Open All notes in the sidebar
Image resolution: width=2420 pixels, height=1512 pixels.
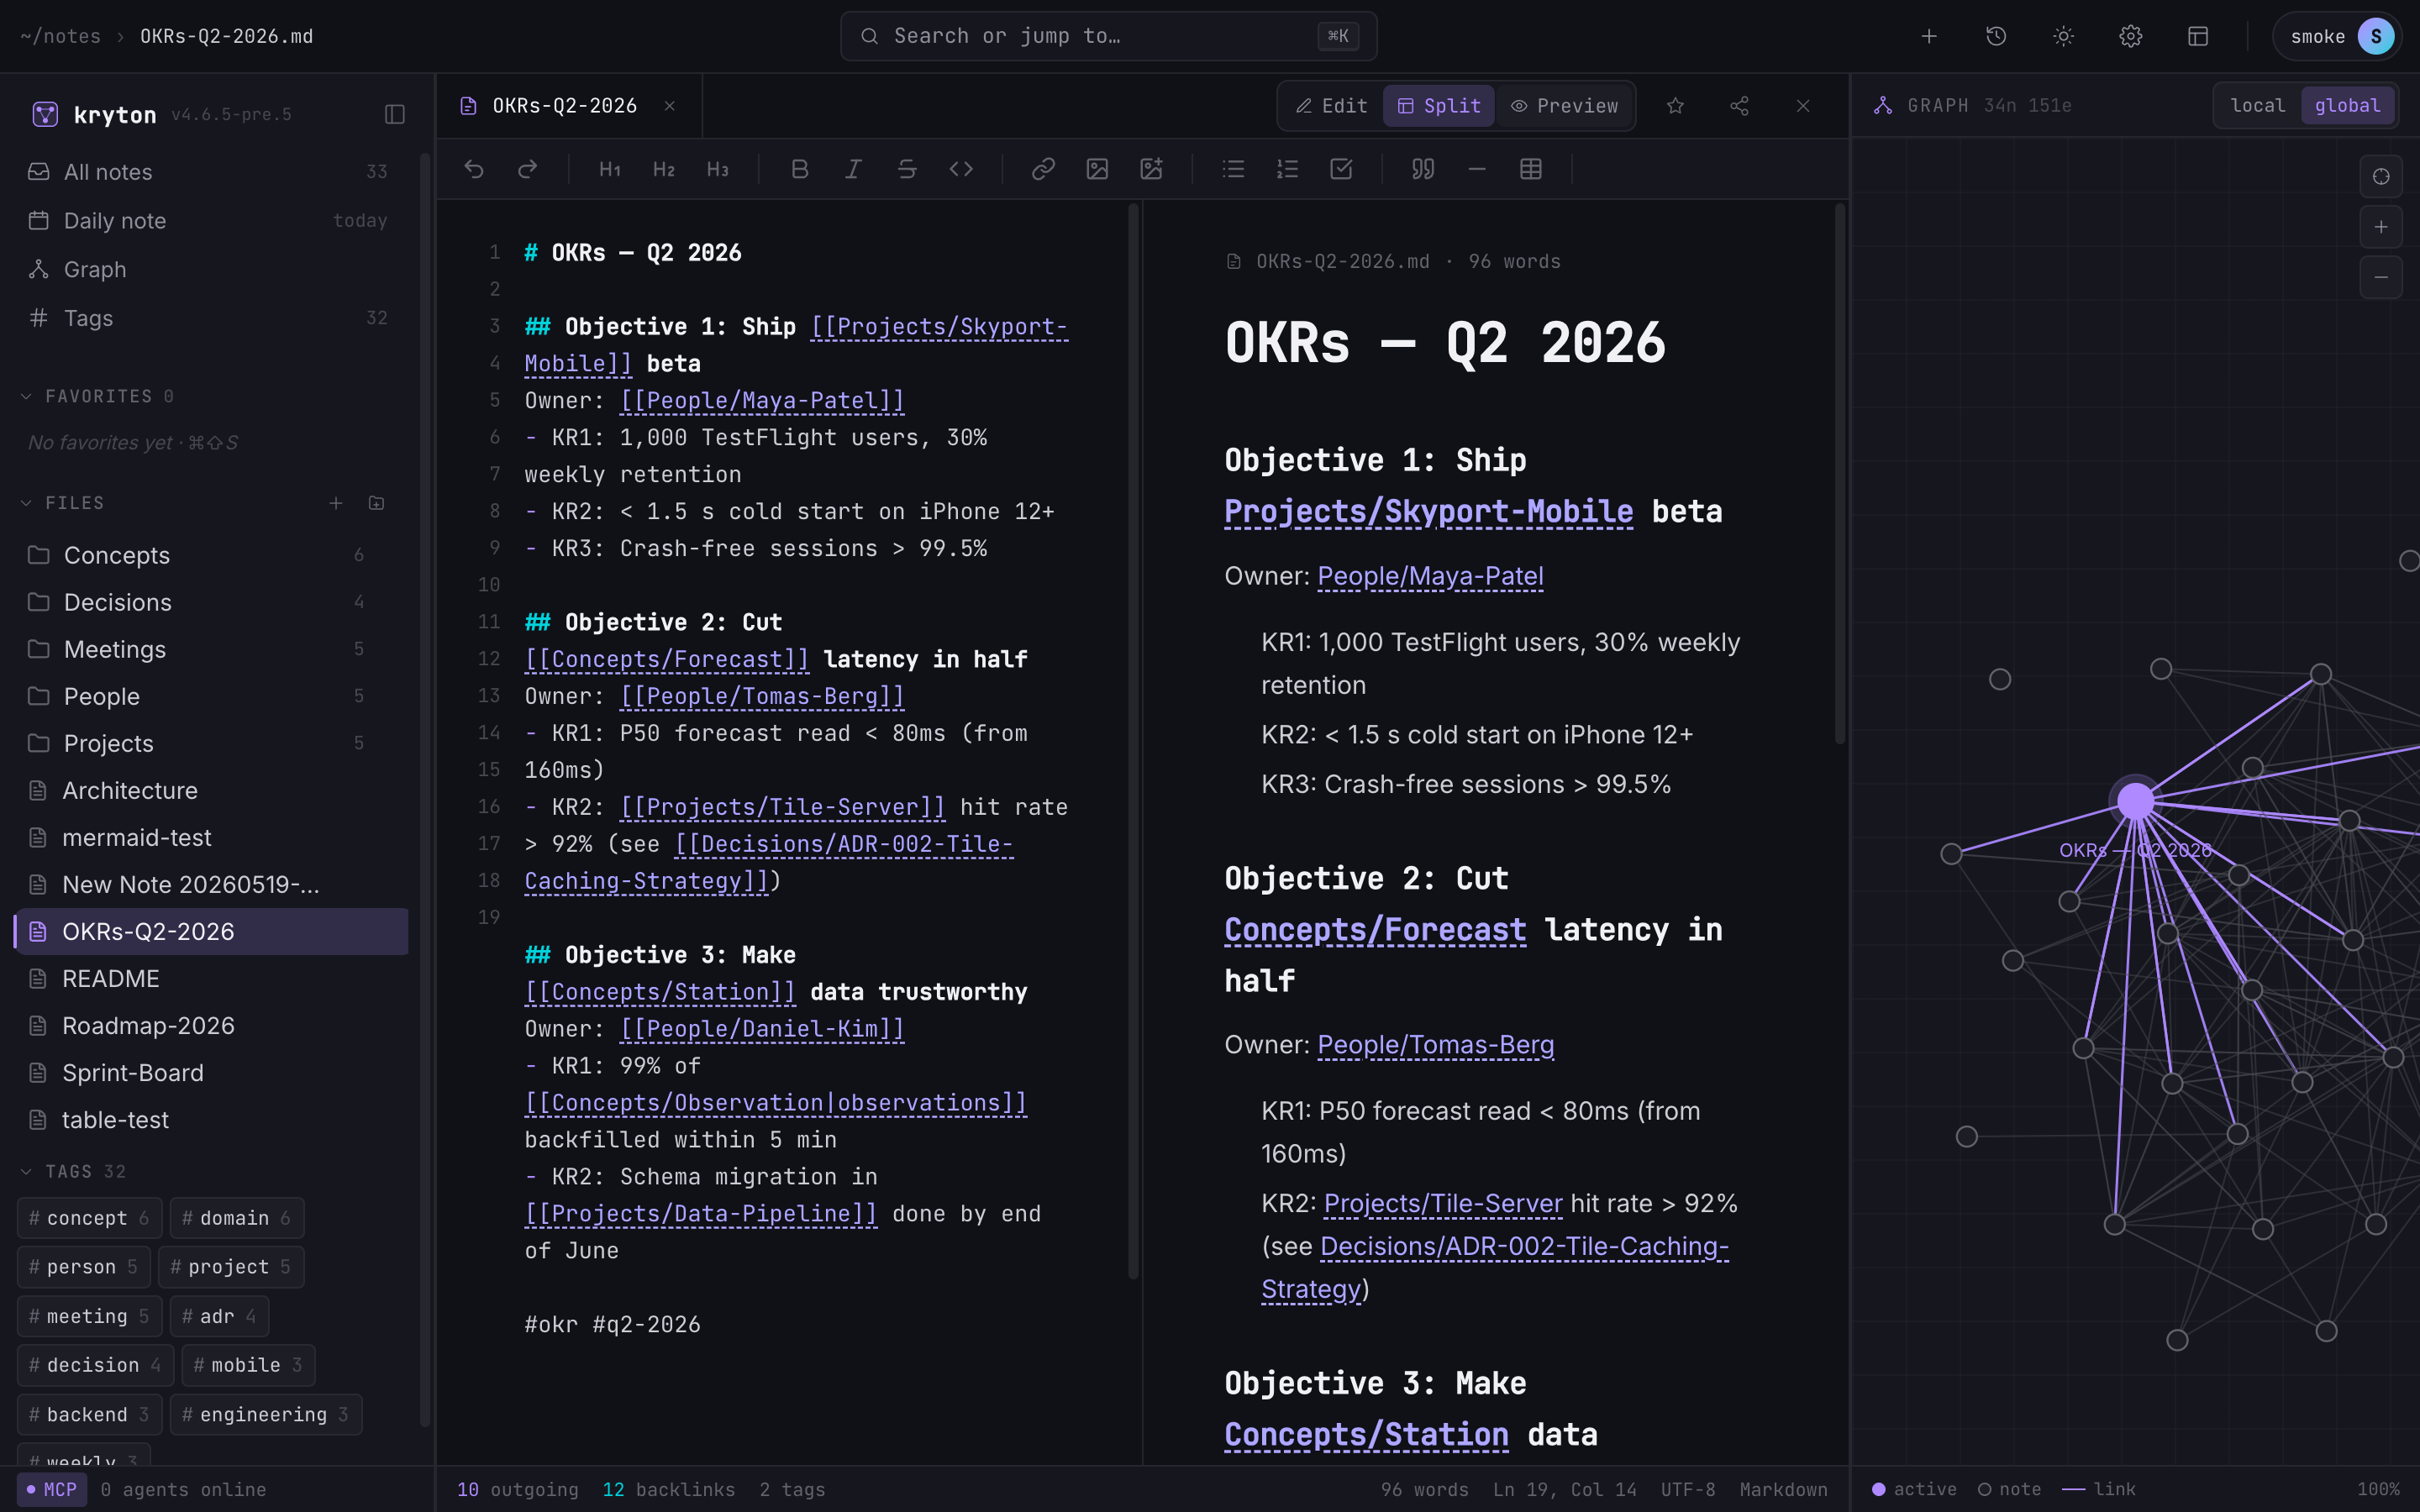(x=211, y=172)
